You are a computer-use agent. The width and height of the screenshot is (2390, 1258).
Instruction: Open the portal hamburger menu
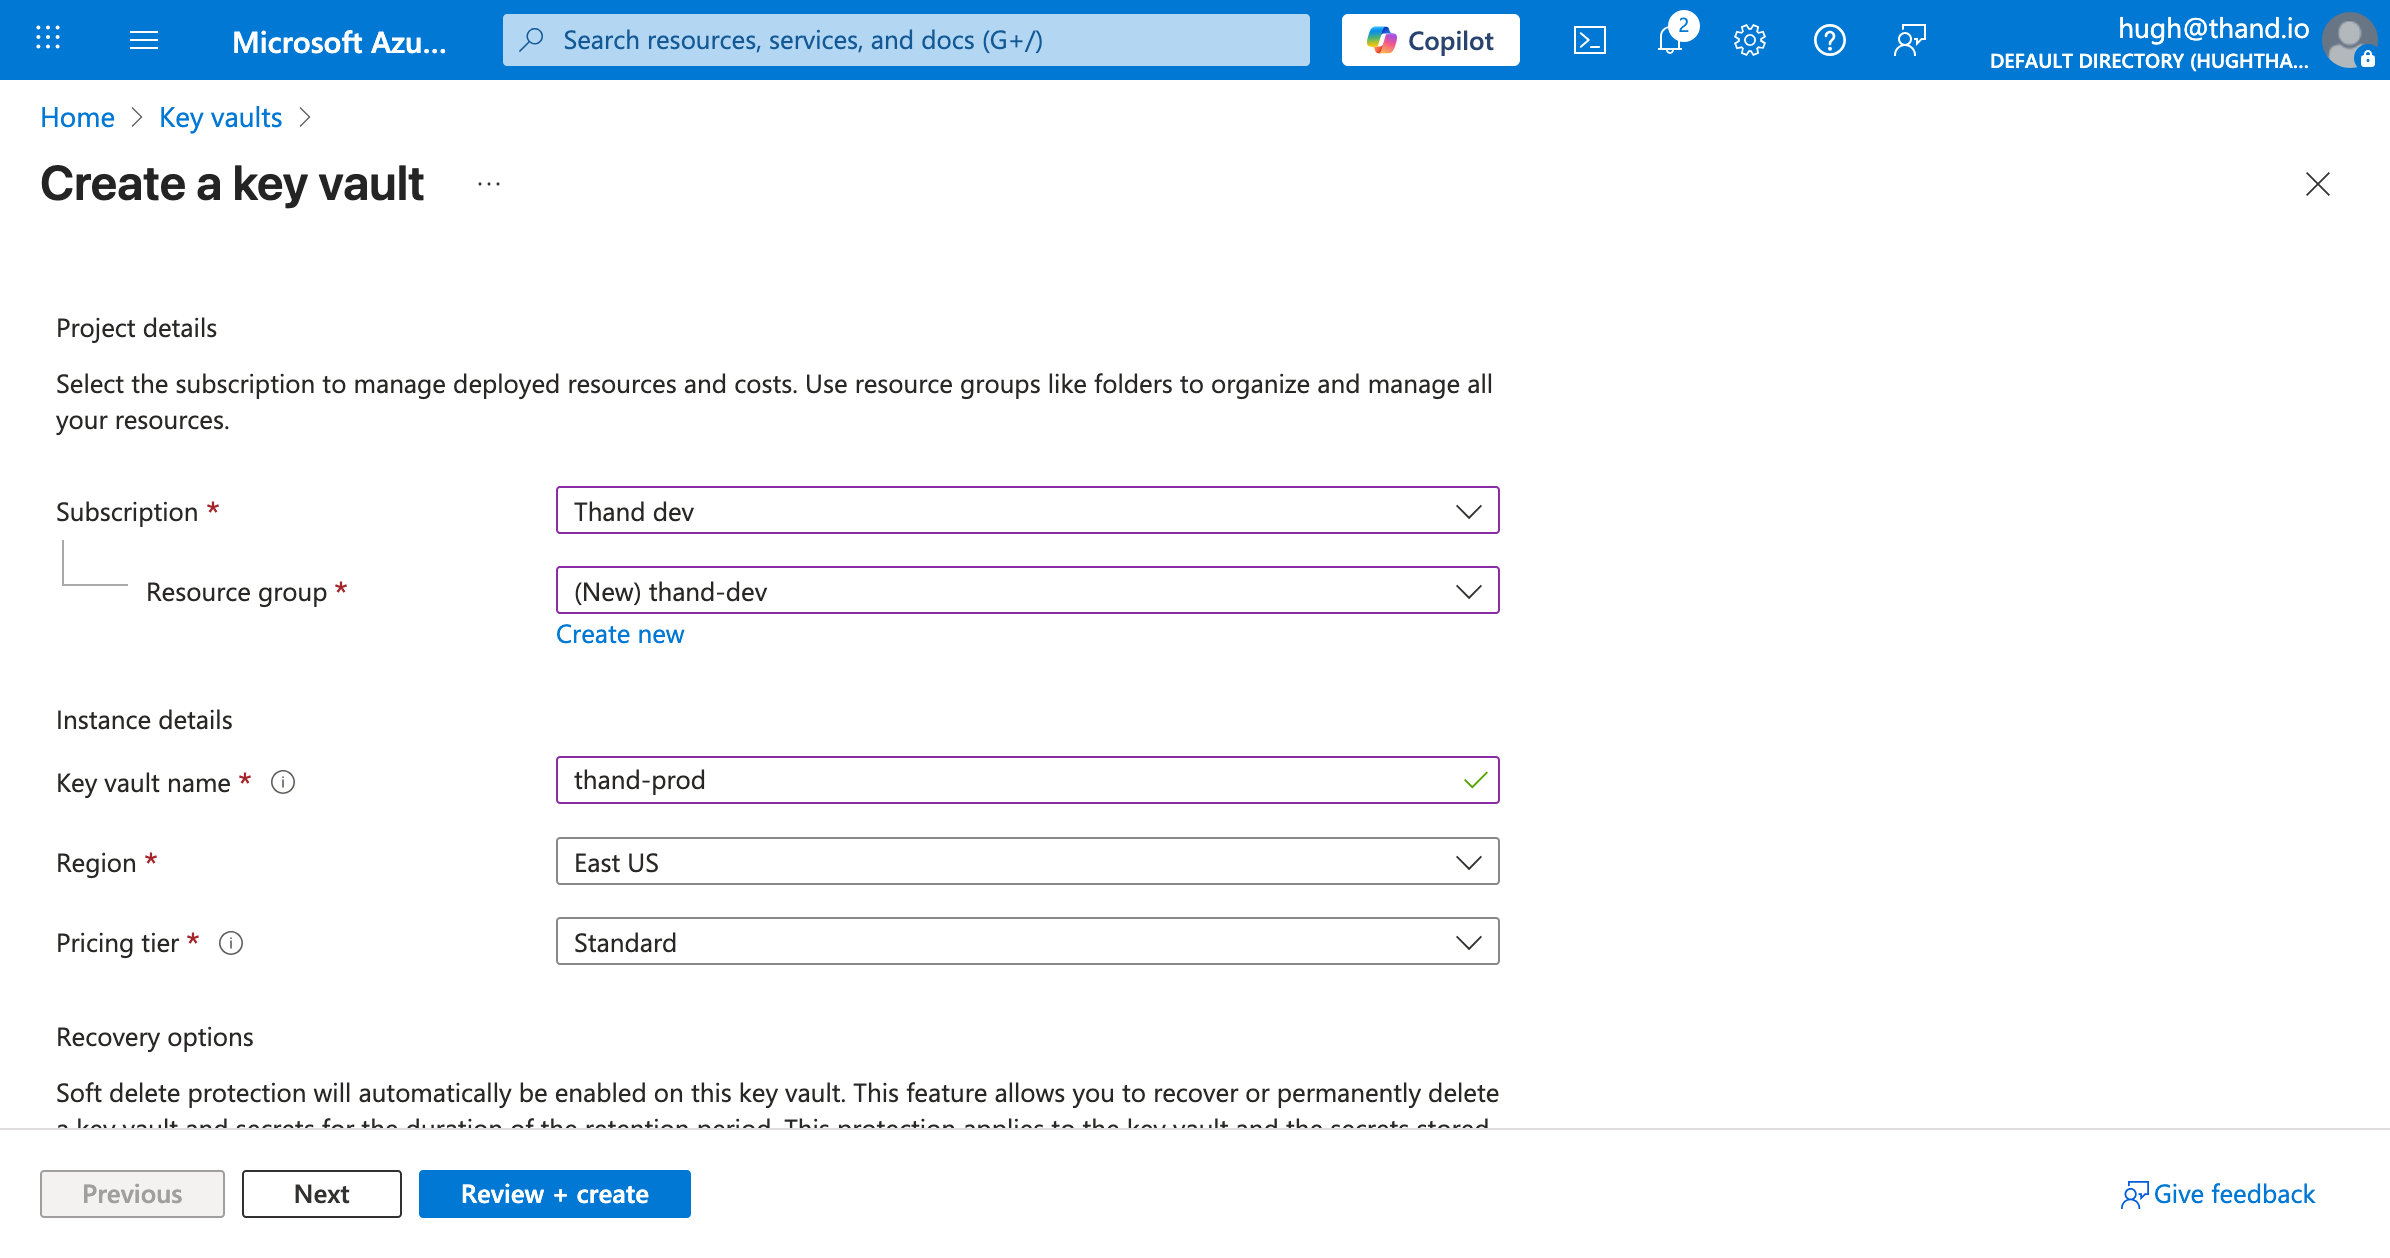coord(144,40)
